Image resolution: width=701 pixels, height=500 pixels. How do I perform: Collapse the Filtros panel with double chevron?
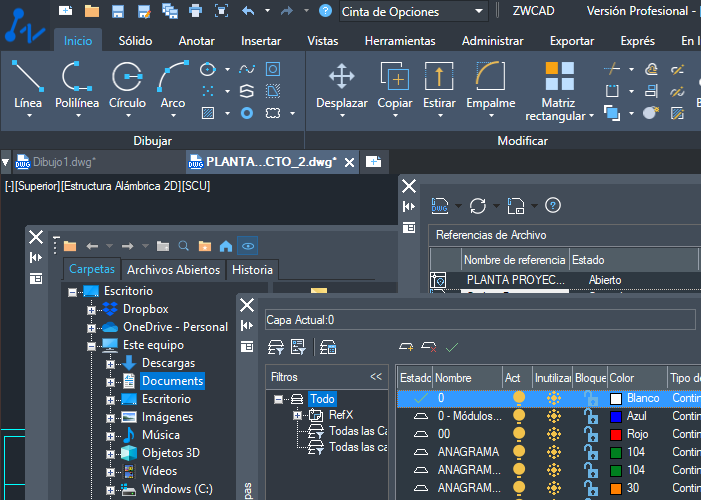coord(376,377)
